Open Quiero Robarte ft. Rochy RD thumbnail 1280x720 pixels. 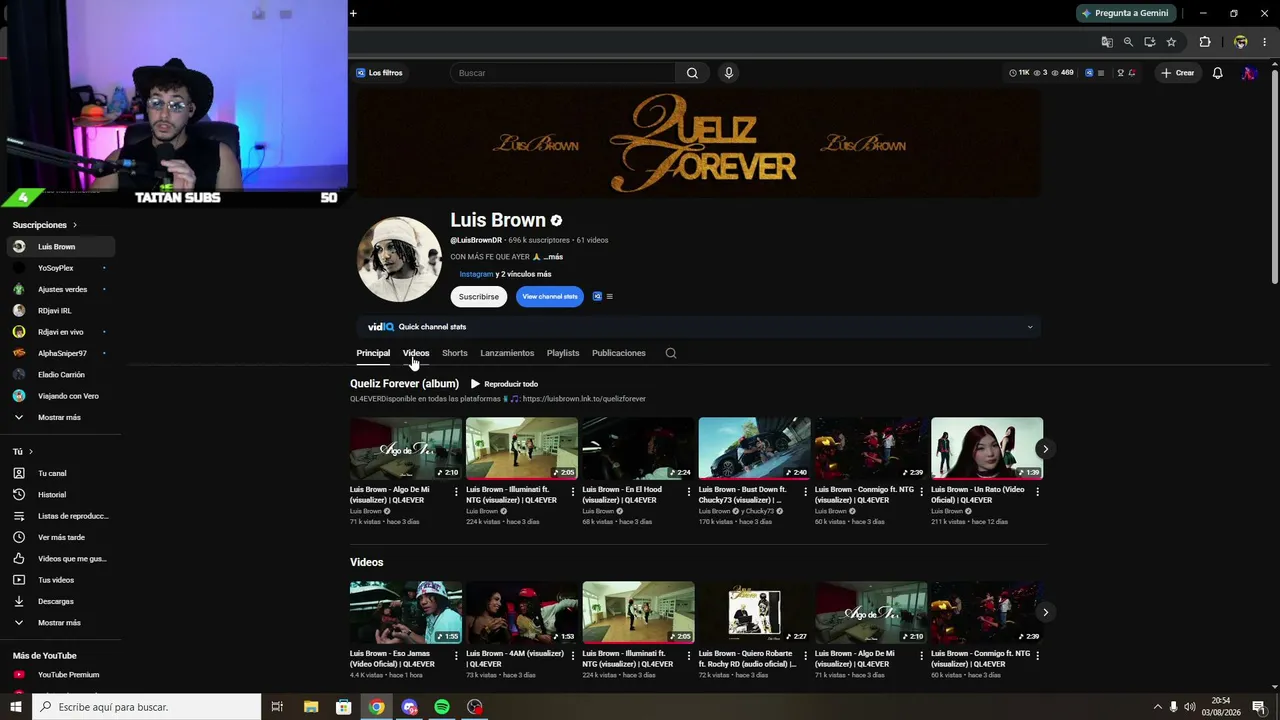[755, 612]
